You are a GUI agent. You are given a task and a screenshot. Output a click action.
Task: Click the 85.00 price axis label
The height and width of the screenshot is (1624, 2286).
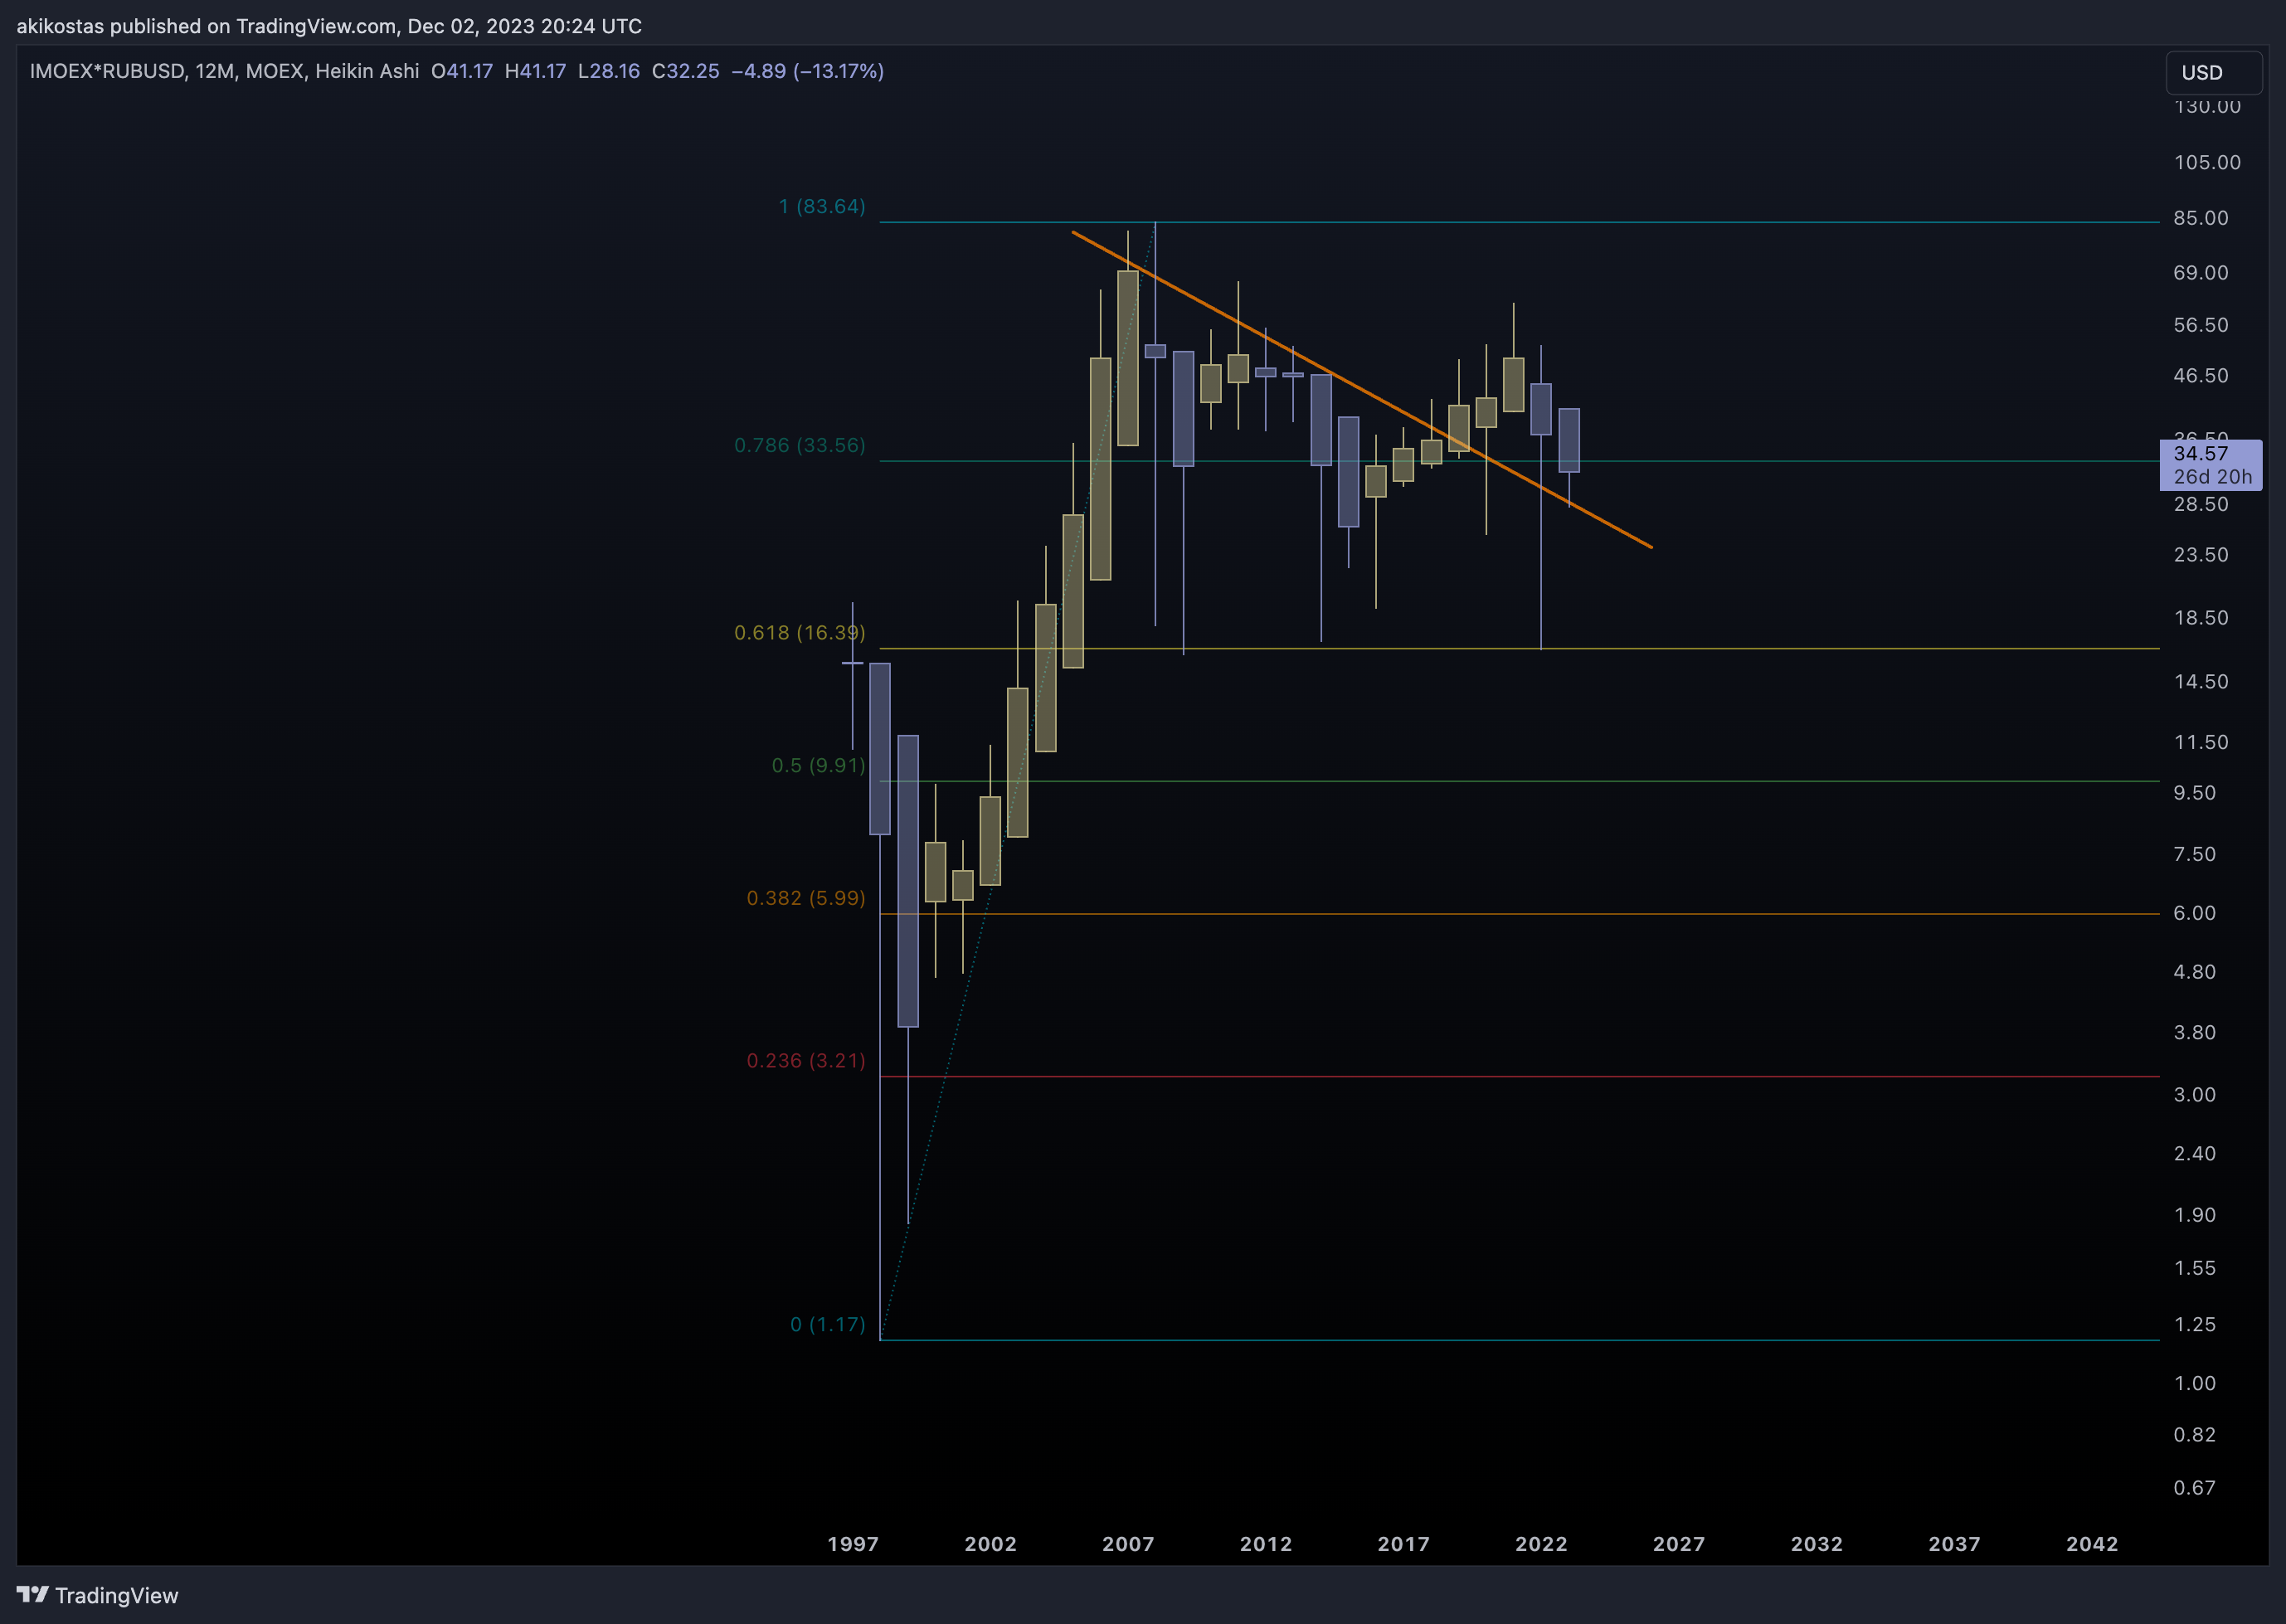coord(2201,218)
